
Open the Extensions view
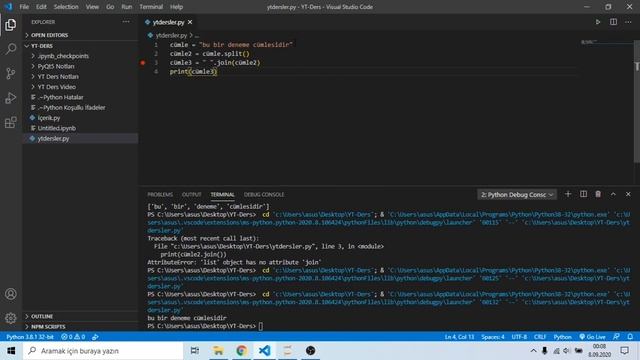coord(11,122)
